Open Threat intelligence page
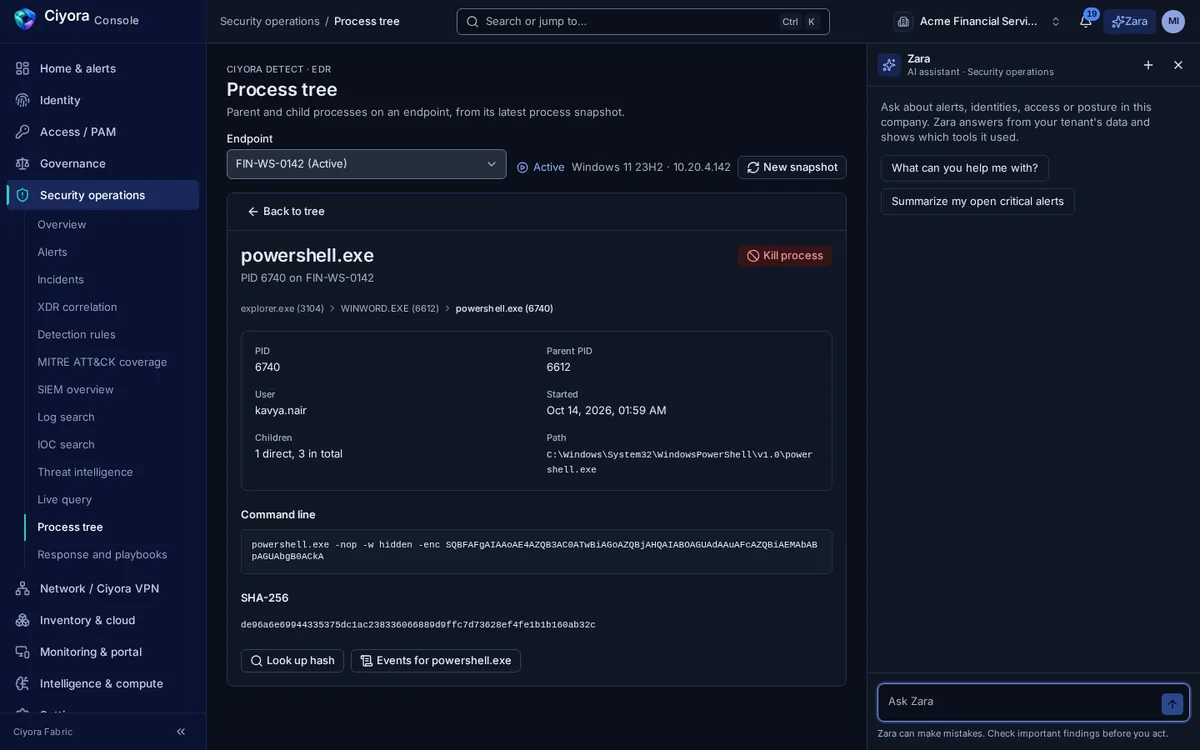Viewport: 1200px width, 750px height. click(85, 472)
